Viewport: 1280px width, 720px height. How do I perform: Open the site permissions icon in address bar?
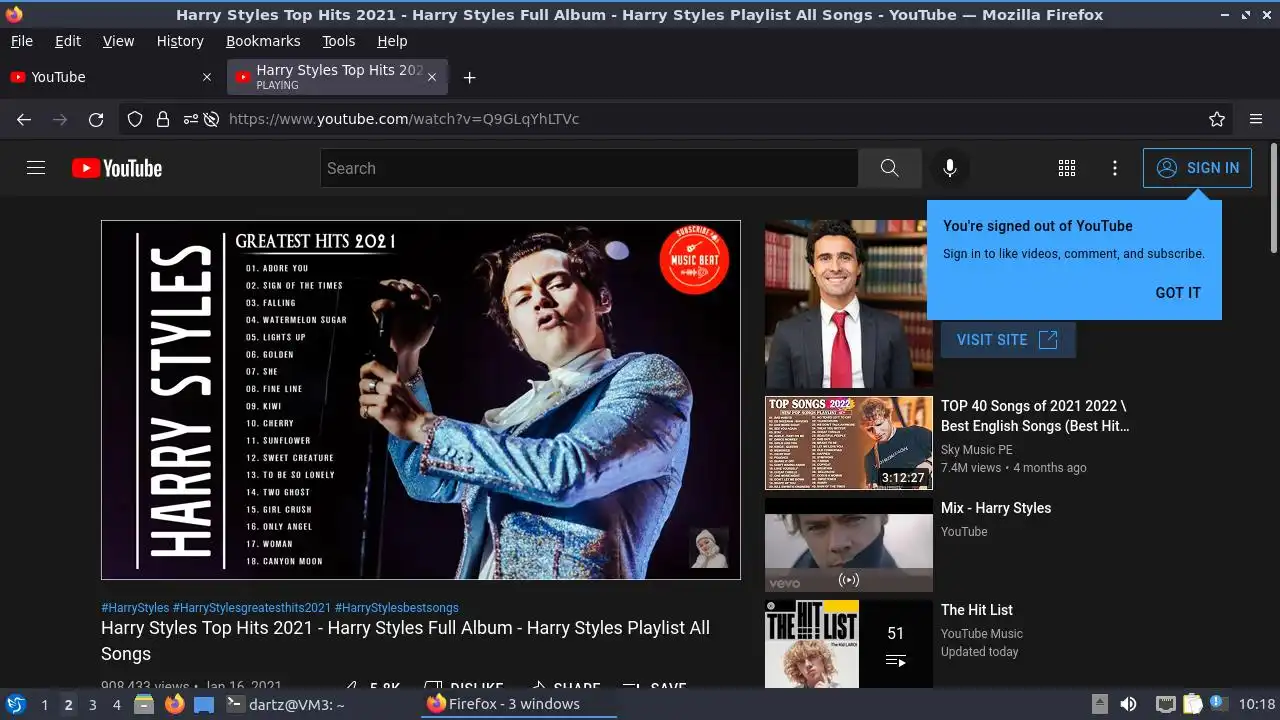(190, 119)
